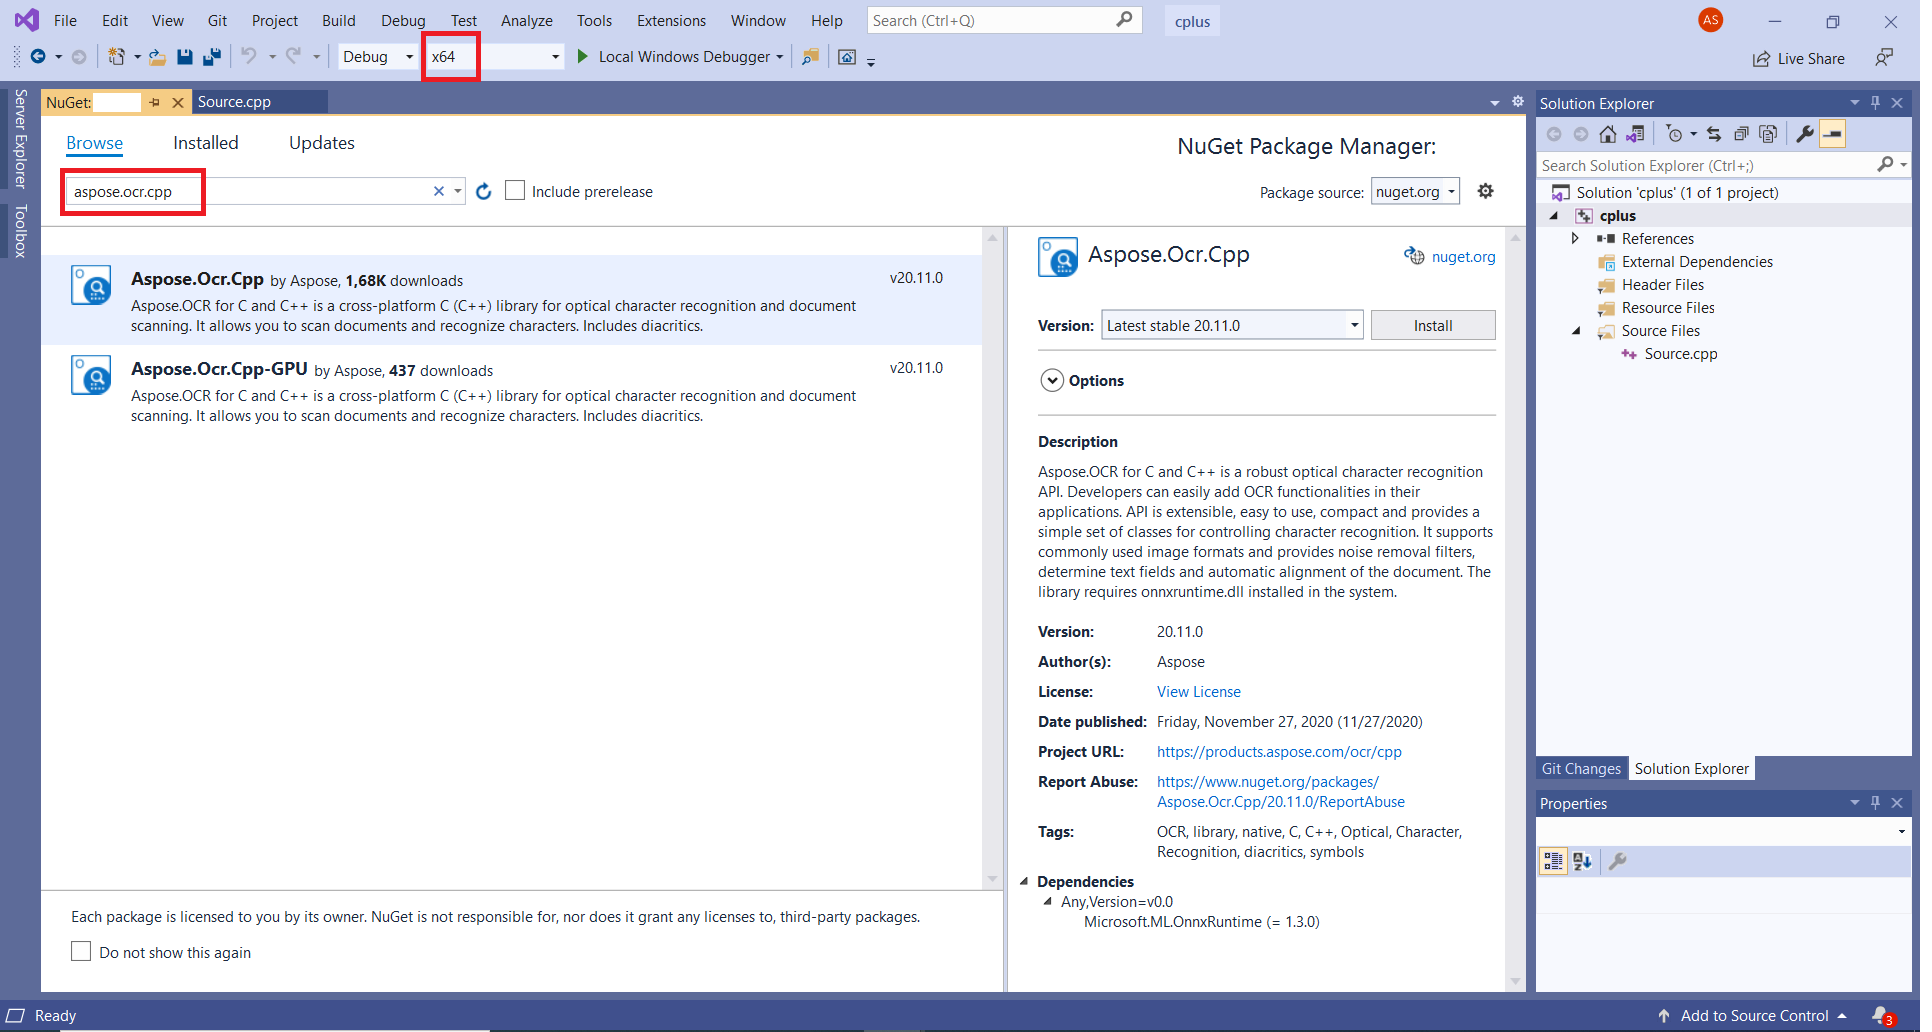Enable the Include prerelease checkbox
The width and height of the screenshot is (1932, 1032).
click(x=515, y=190)
